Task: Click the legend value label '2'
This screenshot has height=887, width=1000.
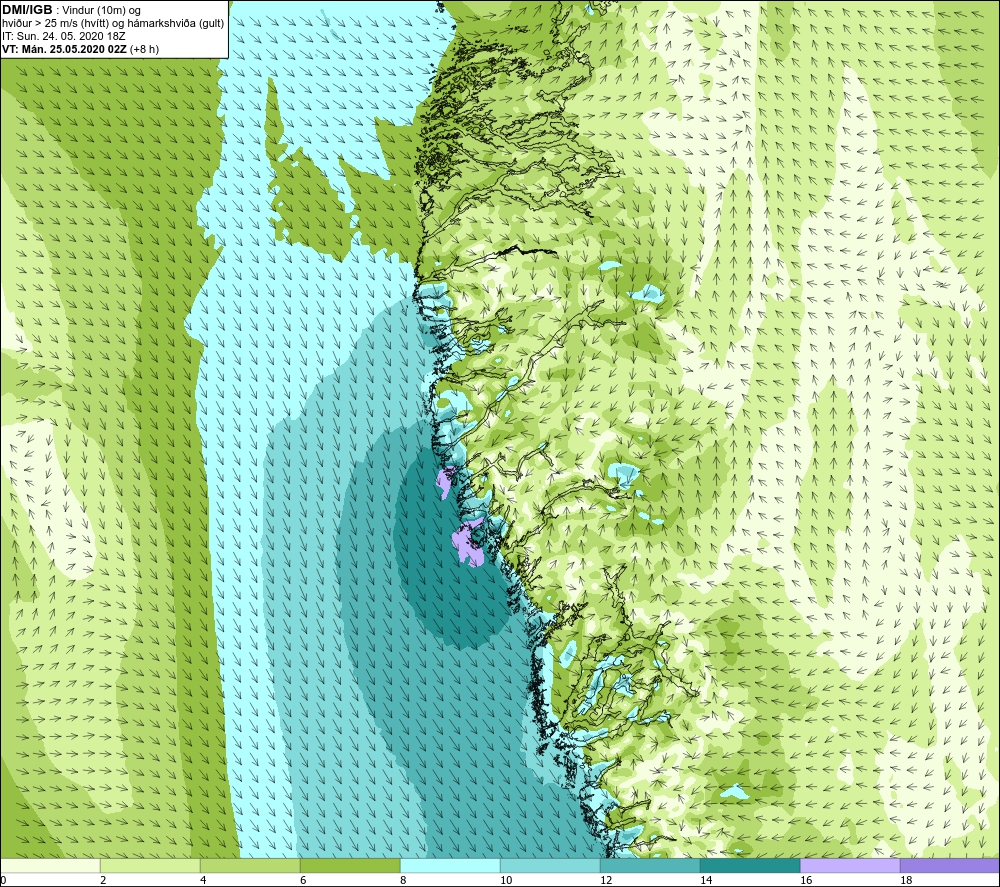Action: coord(103,880)
